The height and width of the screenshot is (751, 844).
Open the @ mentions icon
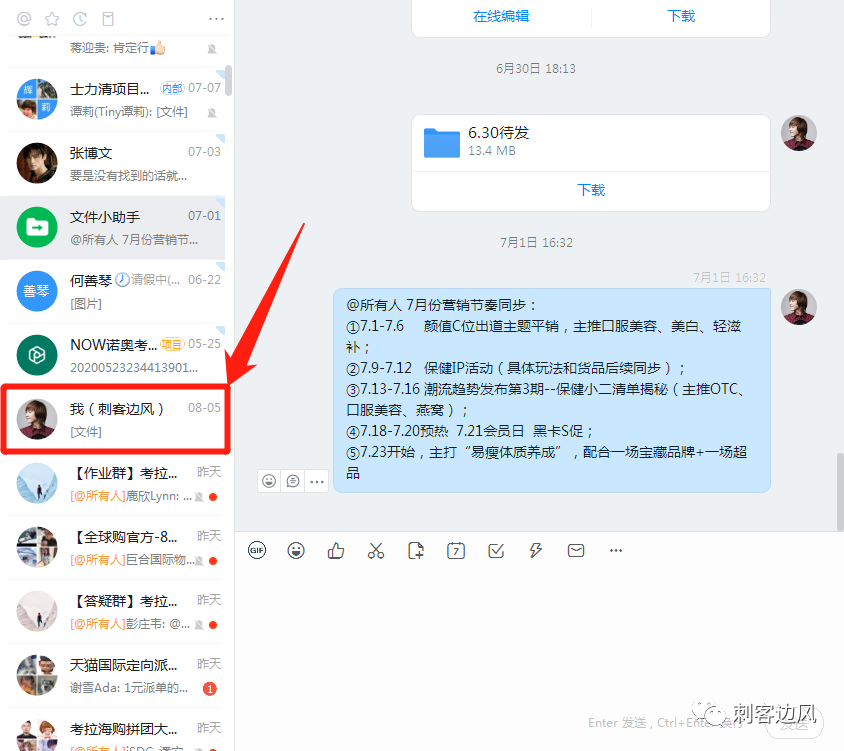coord(24,19)
